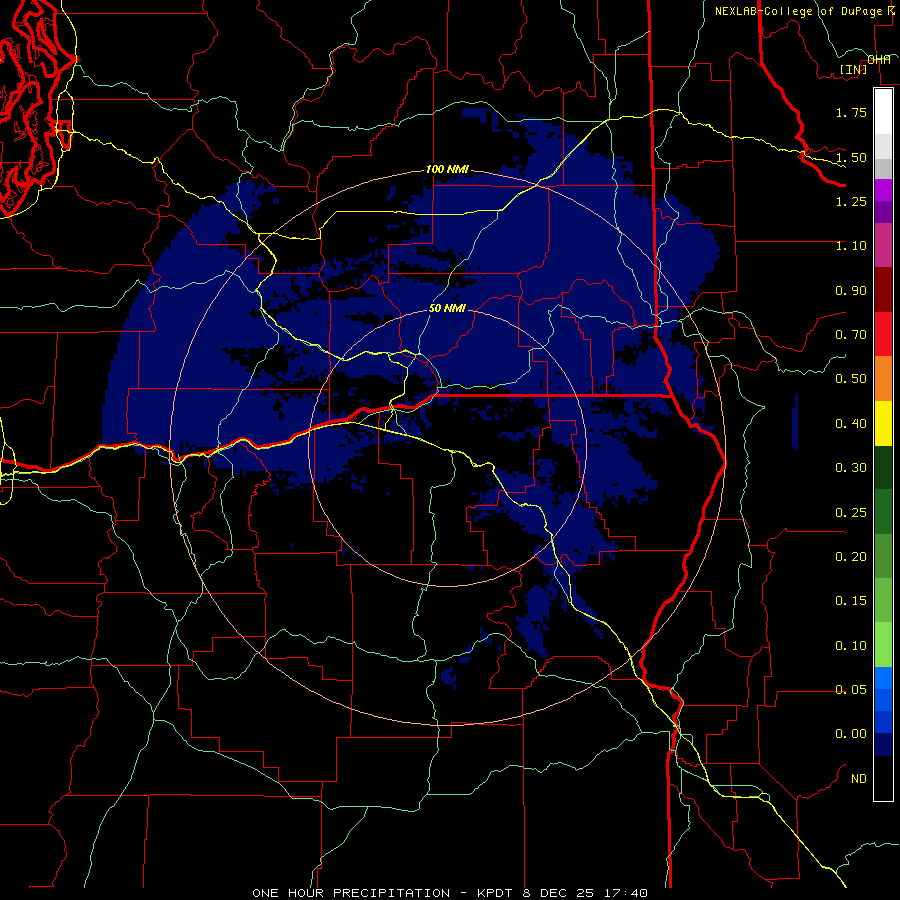Viewport: 900px width, 900px height.
Task: Click the 0.25 scale label
Action: [851, 513]
